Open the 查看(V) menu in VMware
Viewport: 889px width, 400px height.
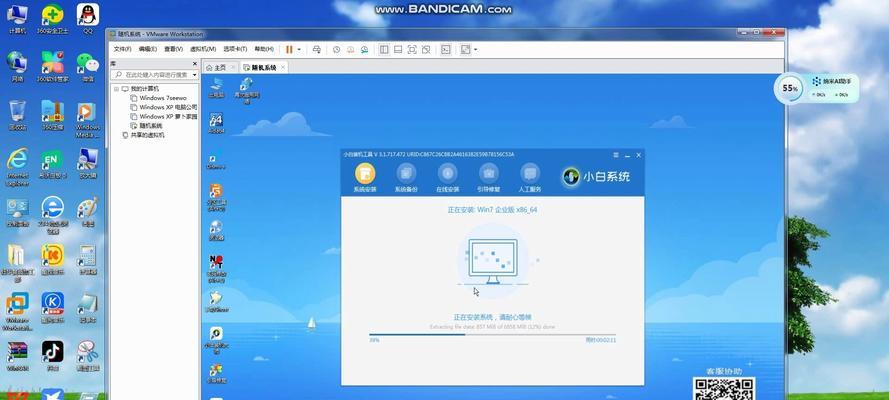pyautogui.click(x=173, y=49)
